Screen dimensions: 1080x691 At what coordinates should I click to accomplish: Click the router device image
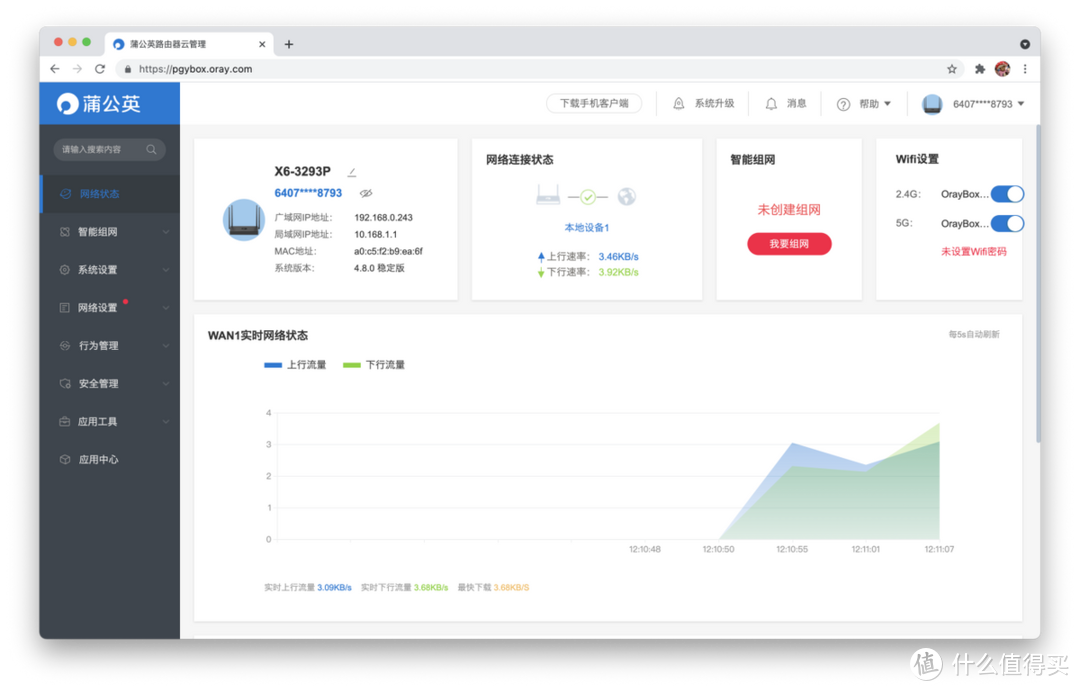point(243,220)
